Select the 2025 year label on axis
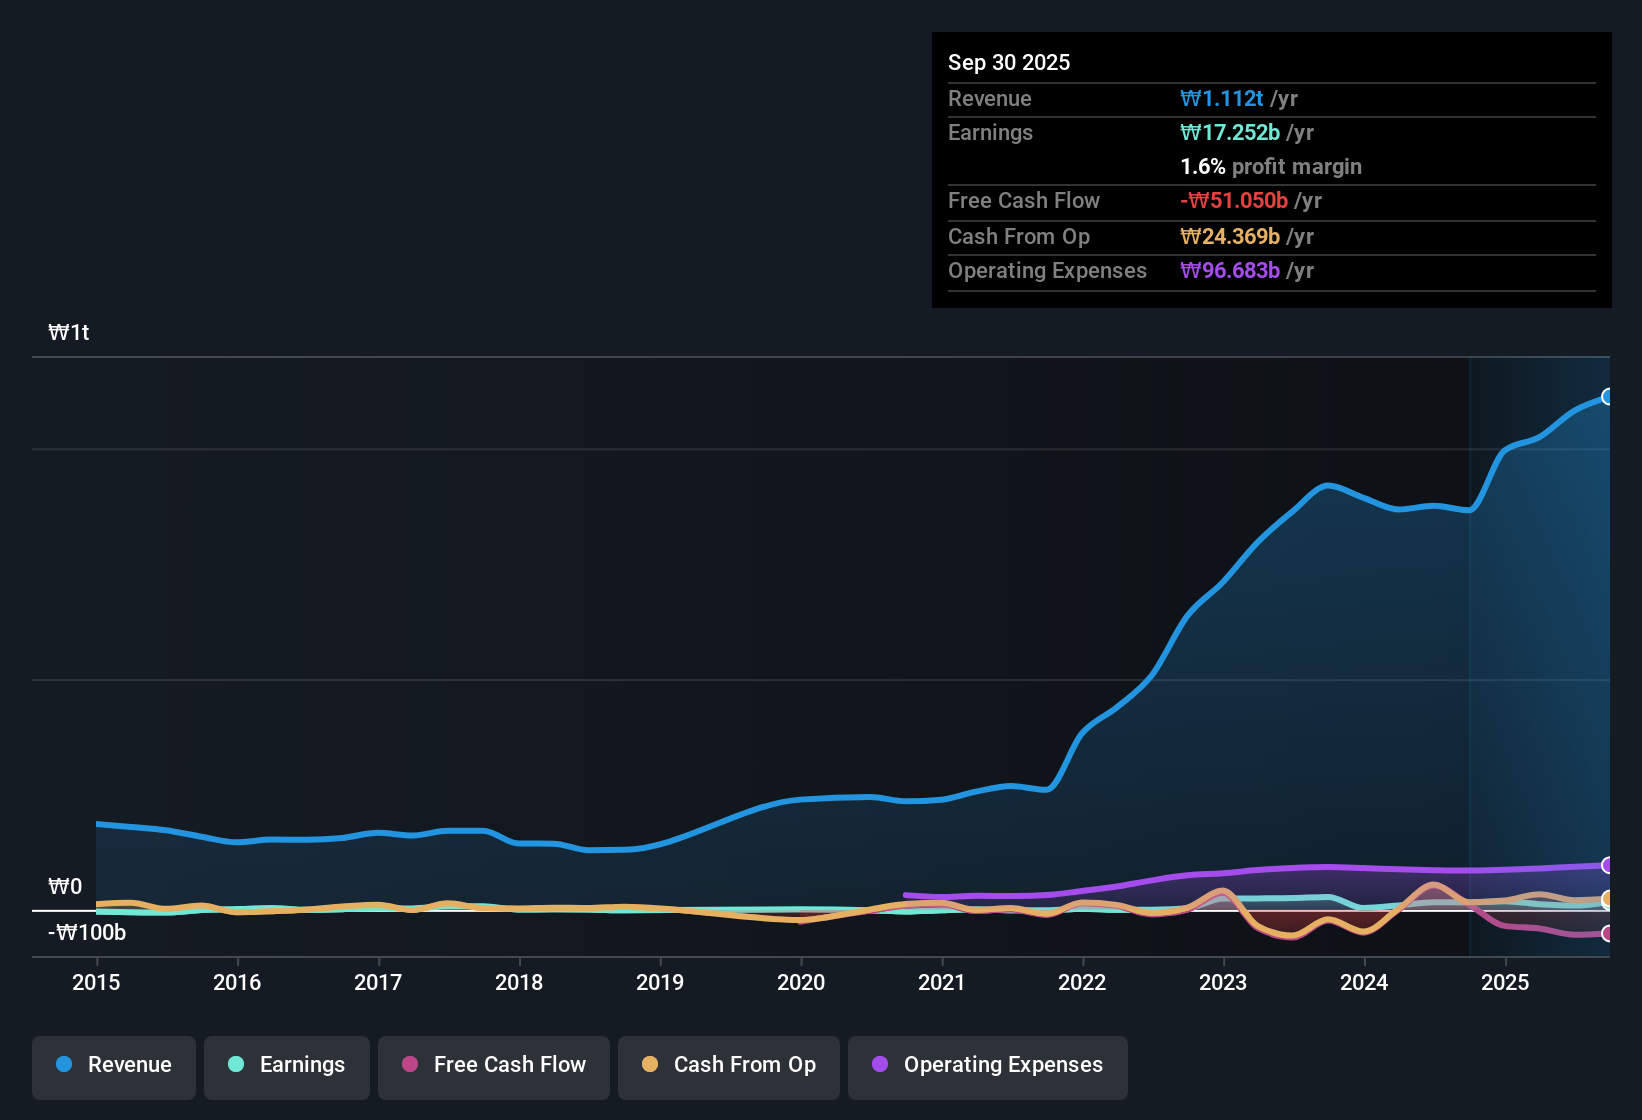Viewport: 1642px width, 1120px height. 1506,983
